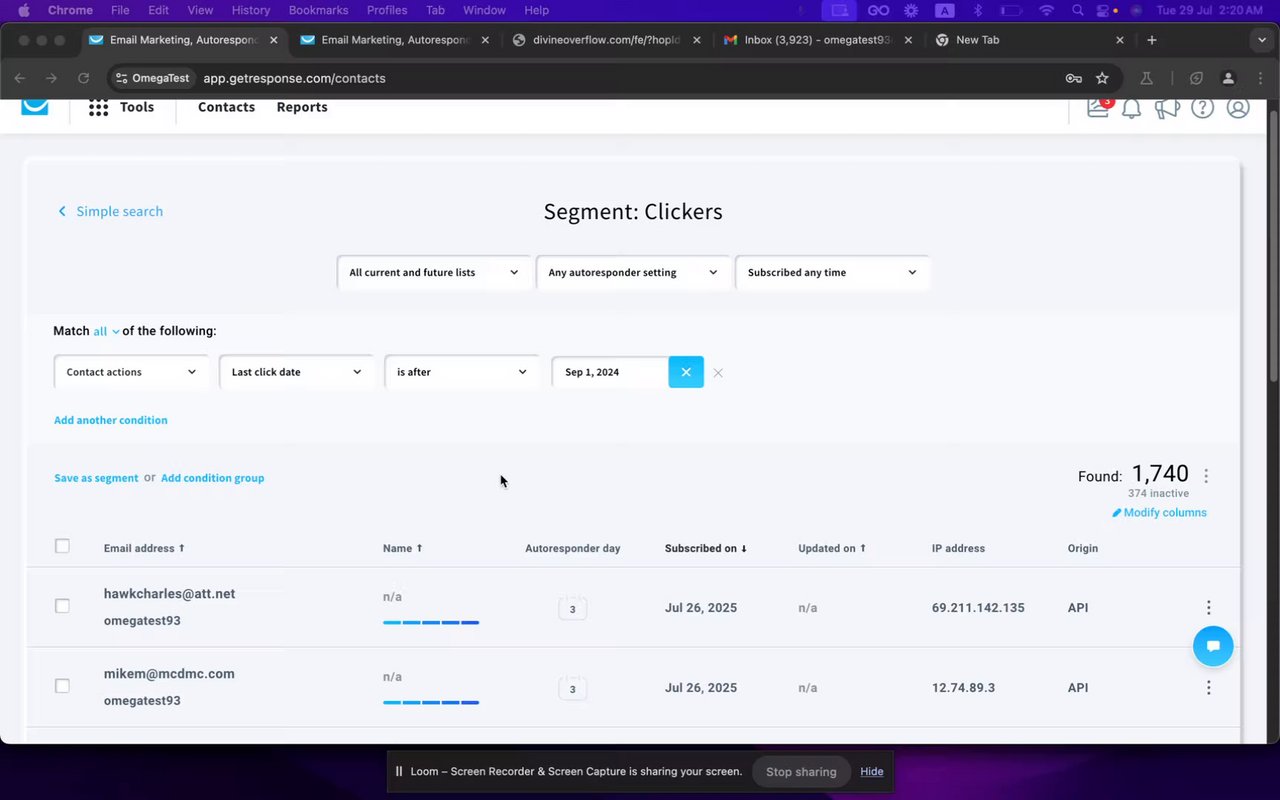The width and height of the screenshot is (1280, 800).
Task: Select checkbox for mikem@mcdmc.com
Action: click(x=62, y=686)
